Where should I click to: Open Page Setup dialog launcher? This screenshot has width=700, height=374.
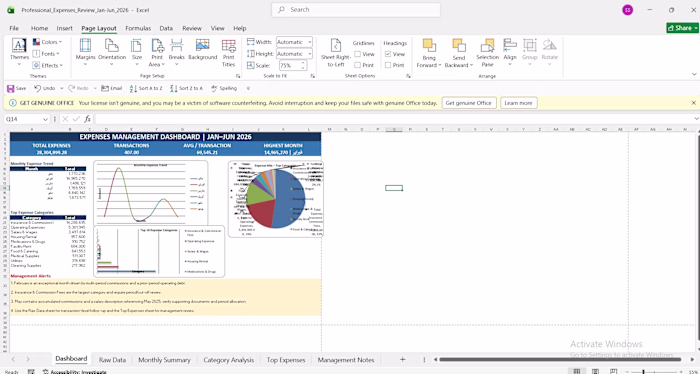(238, 76)
